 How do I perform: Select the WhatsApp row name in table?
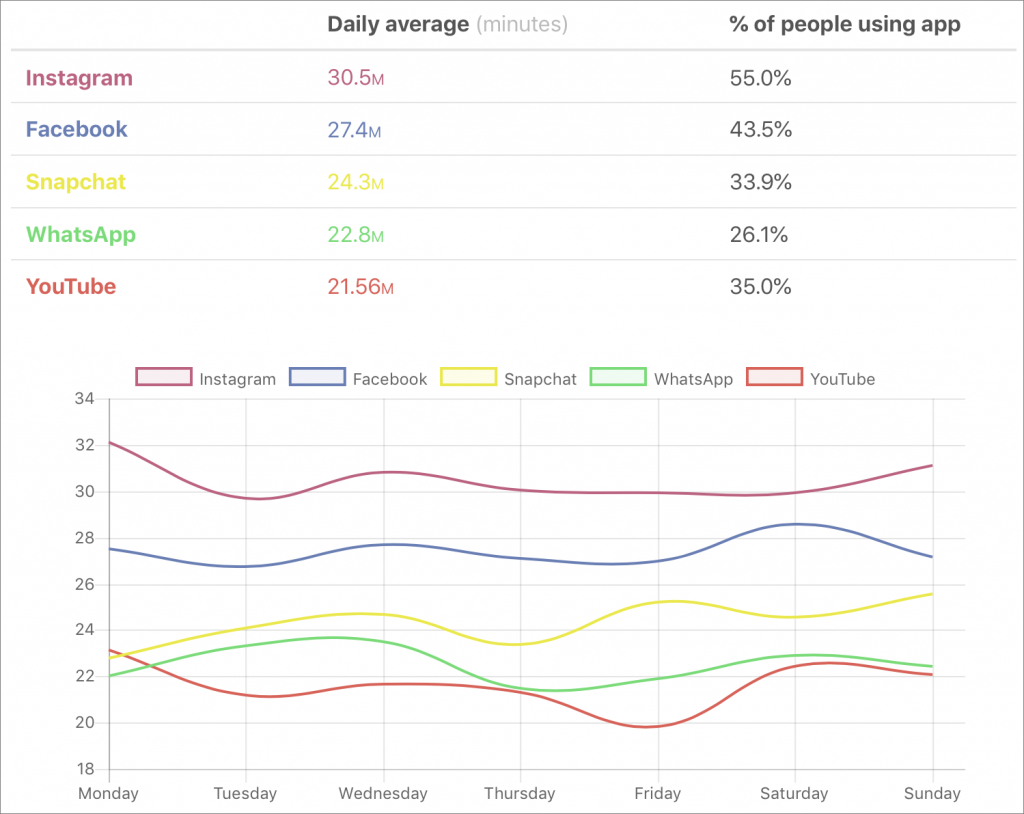click(81, 235)
